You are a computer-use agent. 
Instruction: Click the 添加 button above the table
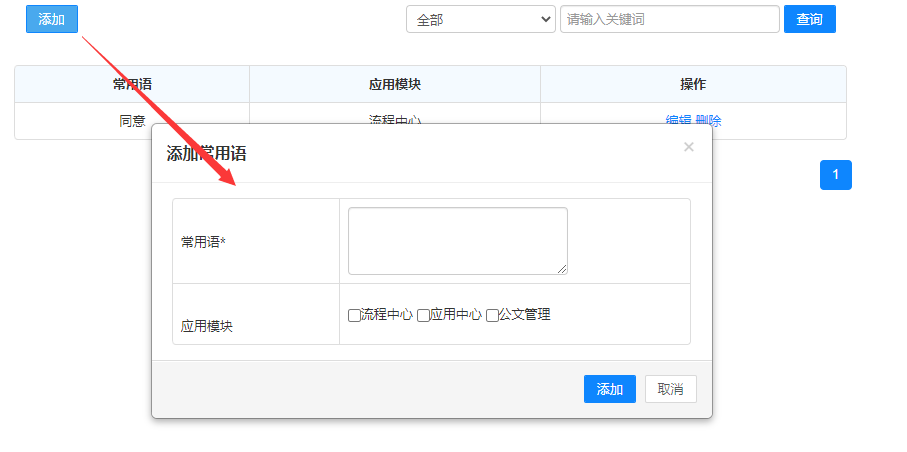[x=52, y=19]
